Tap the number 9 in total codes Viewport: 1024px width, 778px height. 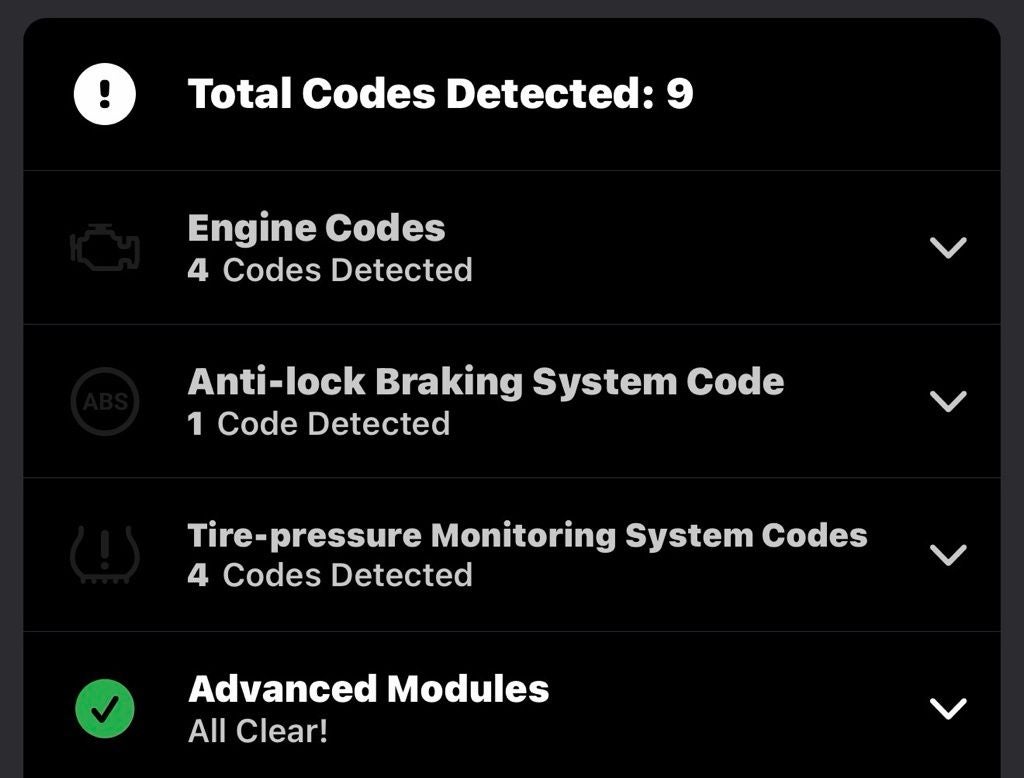[x=680, y=94]
